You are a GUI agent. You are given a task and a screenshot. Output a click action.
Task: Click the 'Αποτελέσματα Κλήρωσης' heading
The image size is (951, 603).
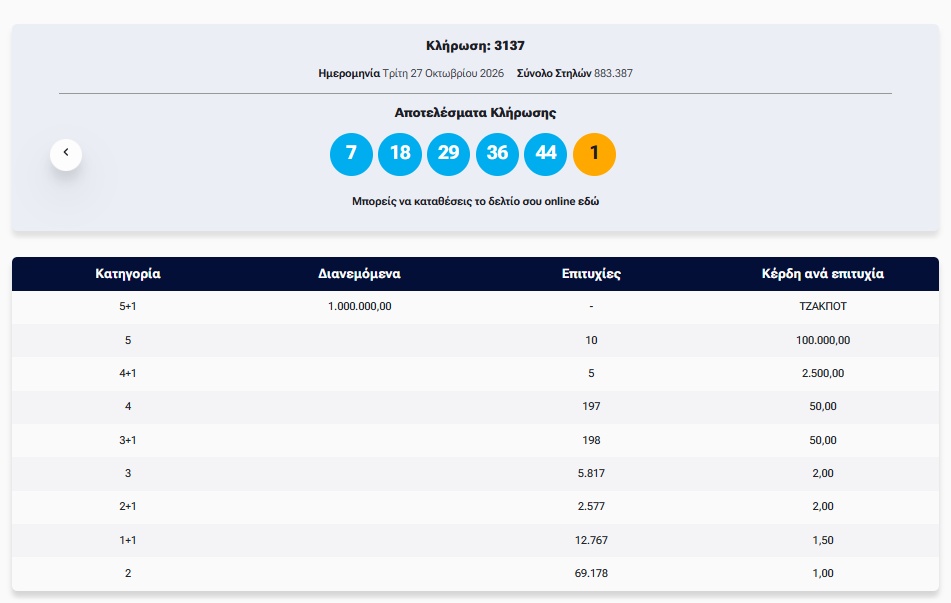click(x=476, y=113)
